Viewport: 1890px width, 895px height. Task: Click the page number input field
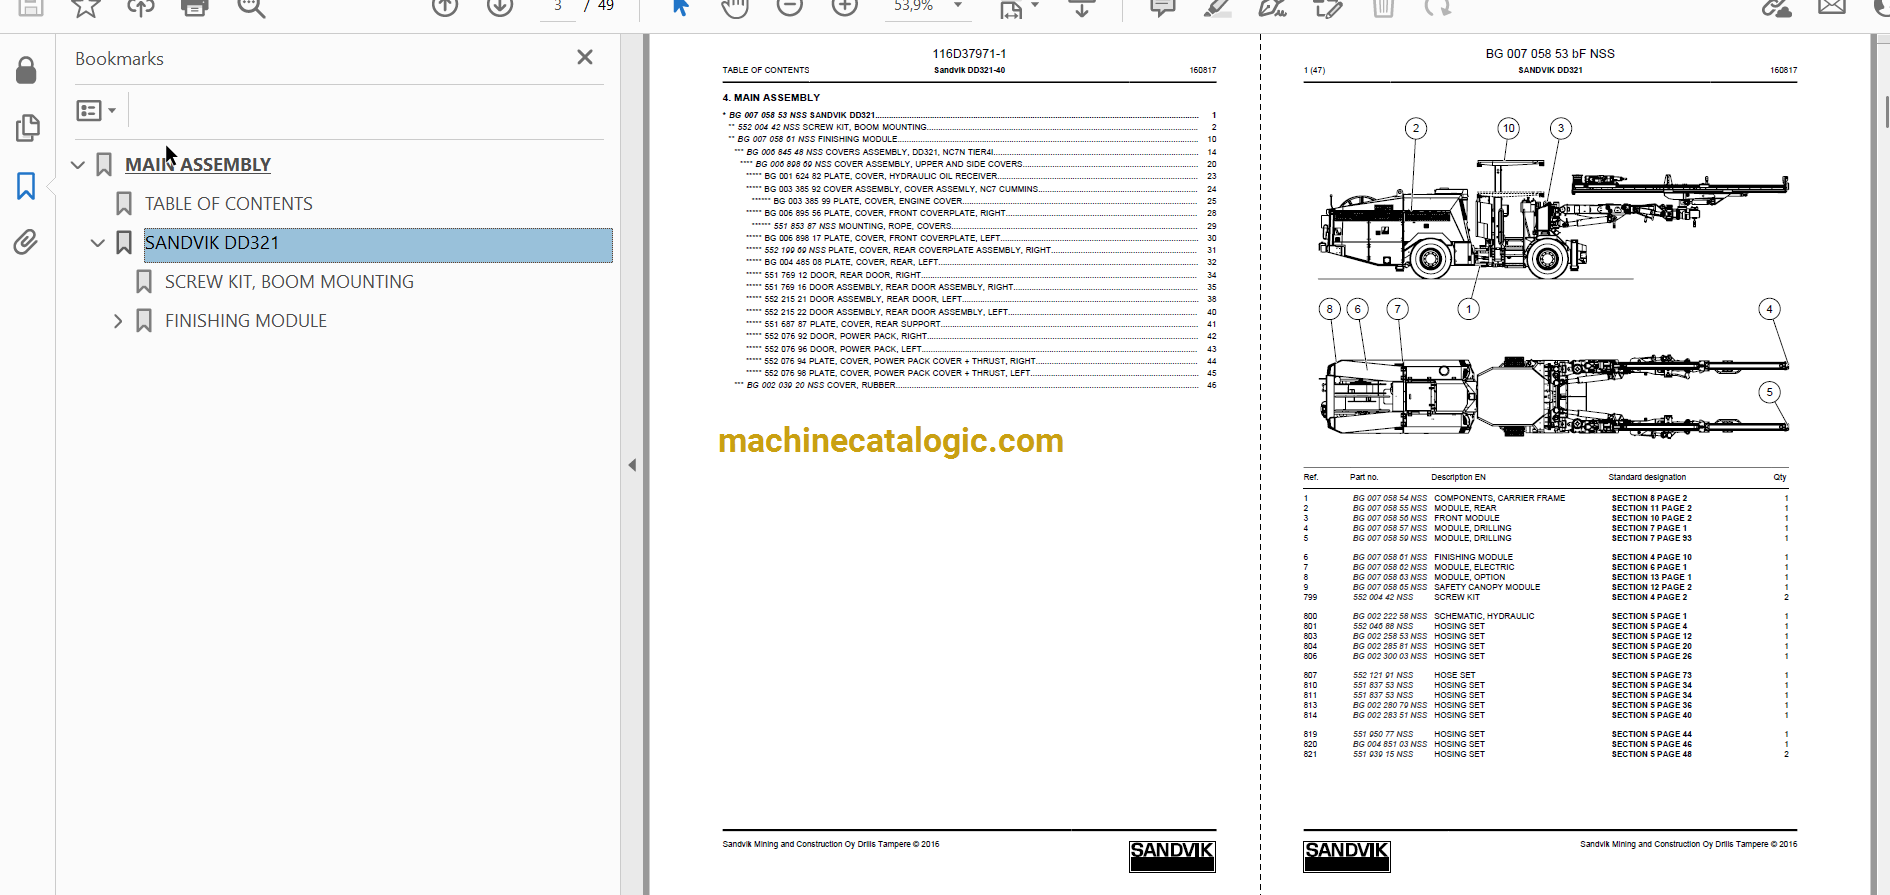[x=558, y=8]
